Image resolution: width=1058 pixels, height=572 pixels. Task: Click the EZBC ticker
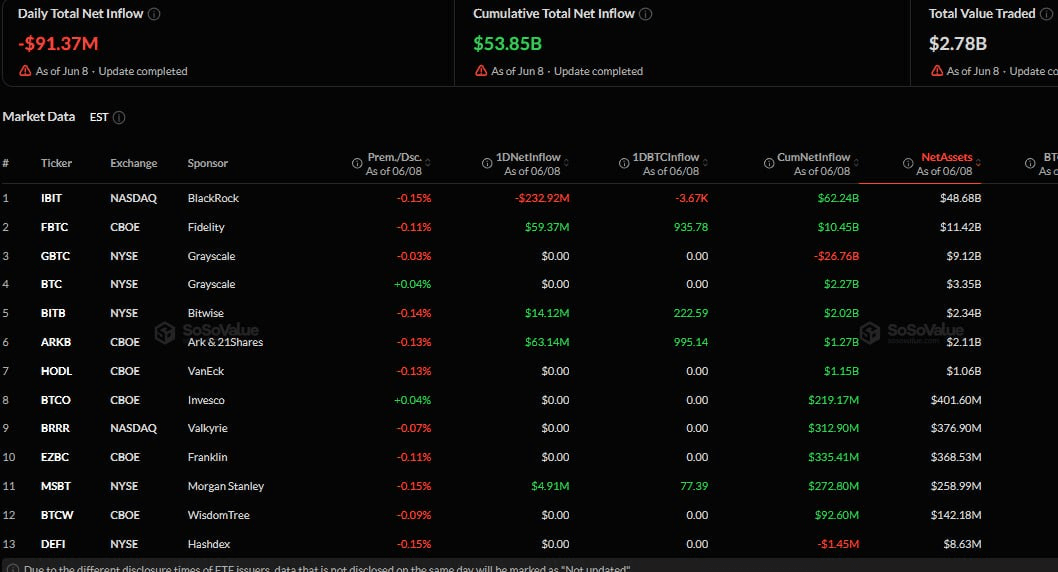tap(55, 457)
